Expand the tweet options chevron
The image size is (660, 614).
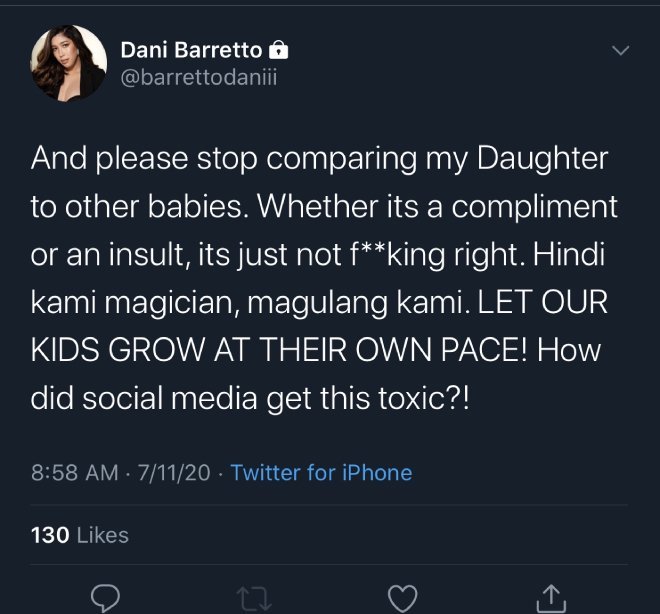pos(620,51)
